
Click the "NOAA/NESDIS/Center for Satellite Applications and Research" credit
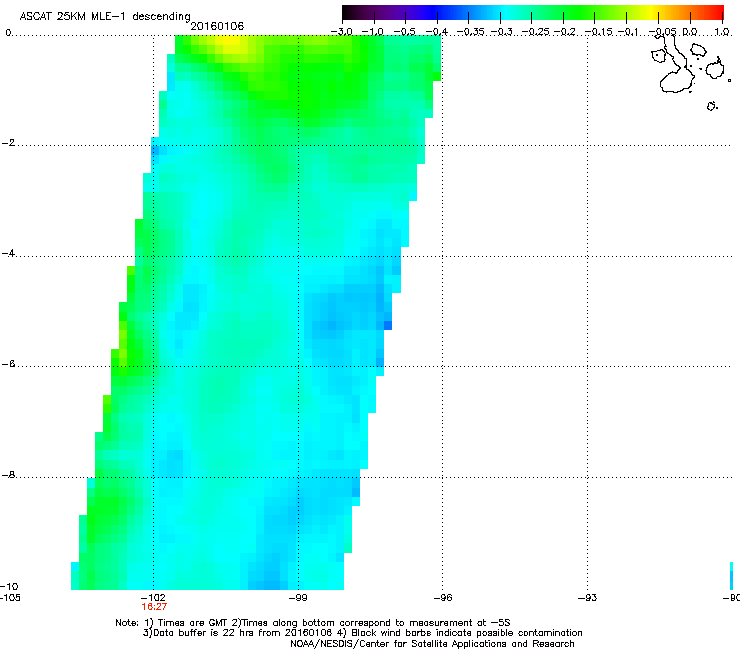432,644
